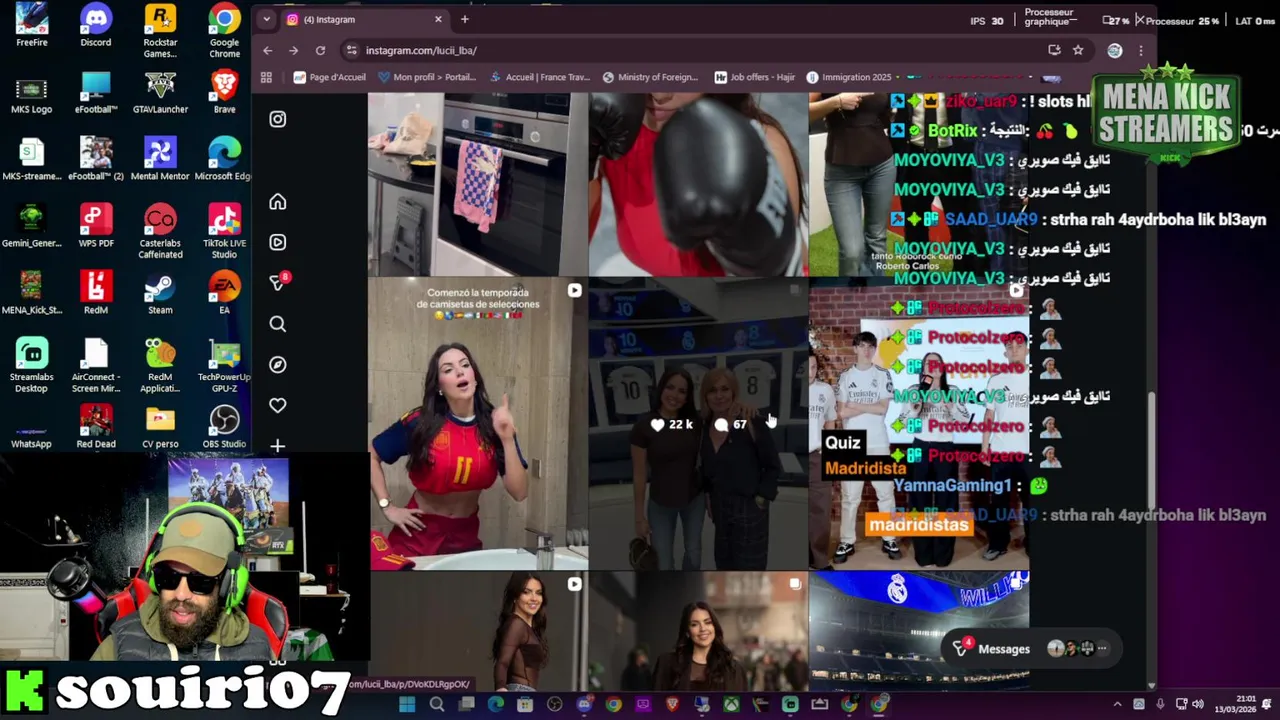Bookmark this page with the star icon
1280x720 pixels.
pos(1078,50)
